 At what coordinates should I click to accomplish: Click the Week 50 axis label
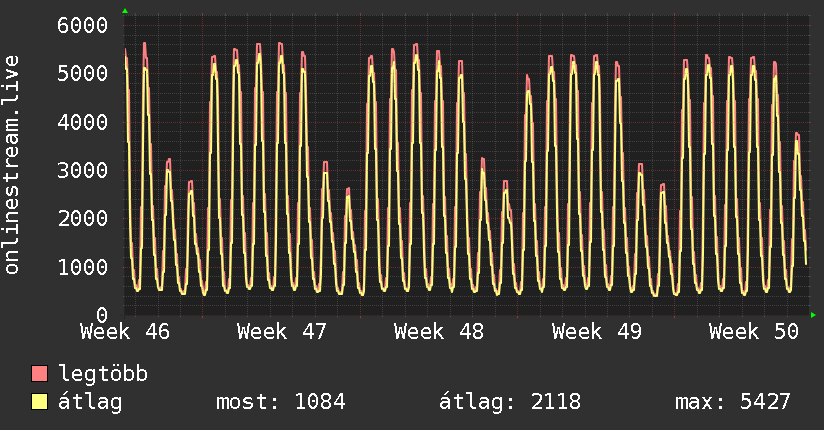pos(754,332)
